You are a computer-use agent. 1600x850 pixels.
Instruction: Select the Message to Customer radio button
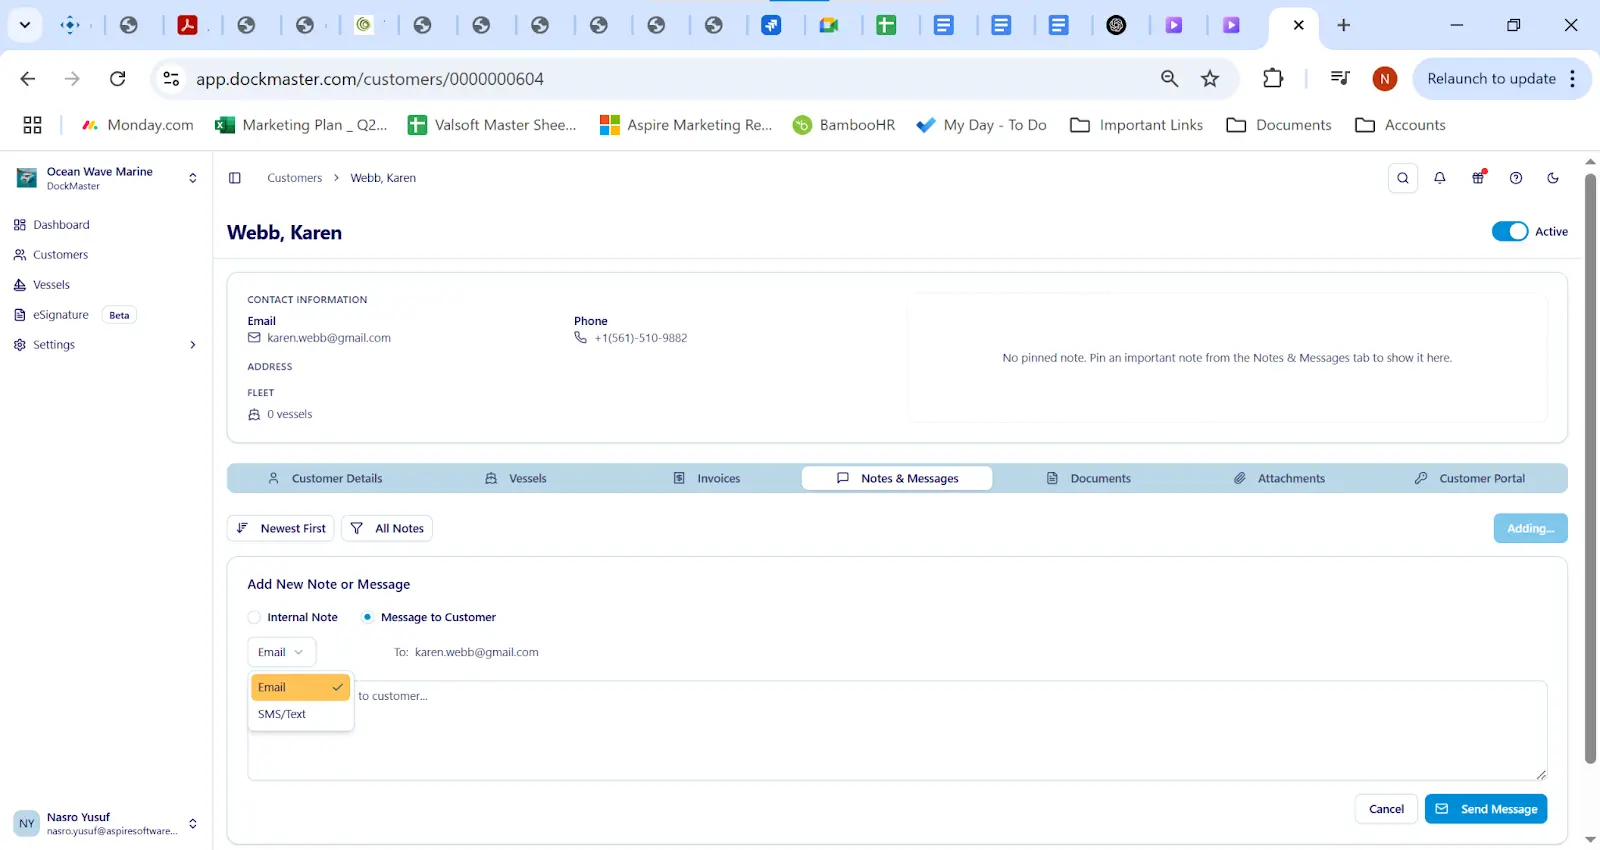pyautogui.click(x=368, y=618)
